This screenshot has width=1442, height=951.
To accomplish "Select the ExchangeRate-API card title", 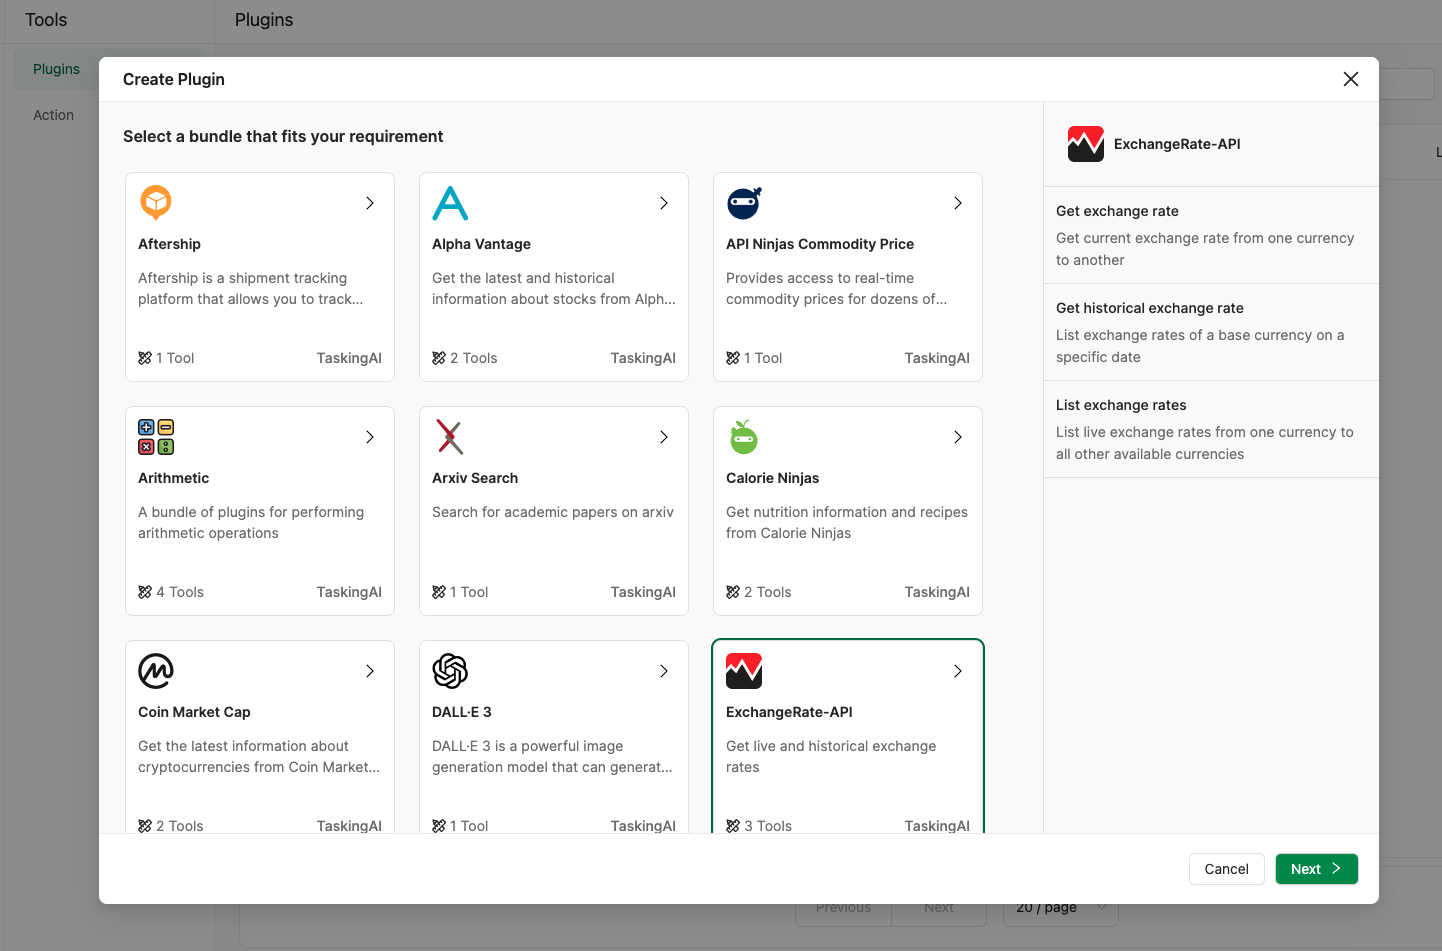I will point(789,712).
